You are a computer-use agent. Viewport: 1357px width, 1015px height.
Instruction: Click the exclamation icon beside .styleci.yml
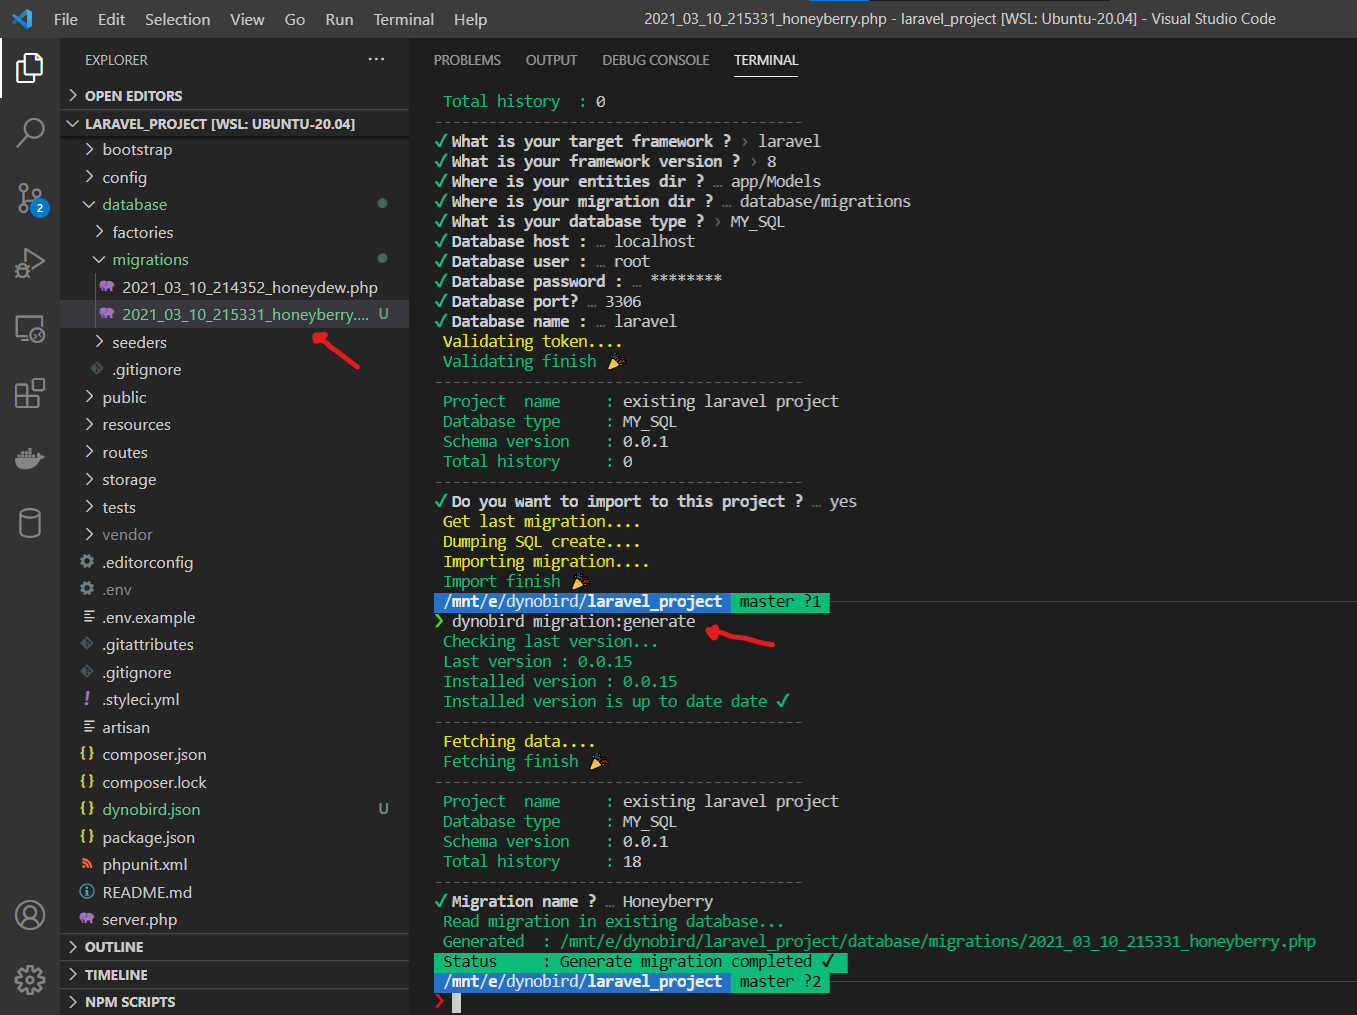point(87,699)
